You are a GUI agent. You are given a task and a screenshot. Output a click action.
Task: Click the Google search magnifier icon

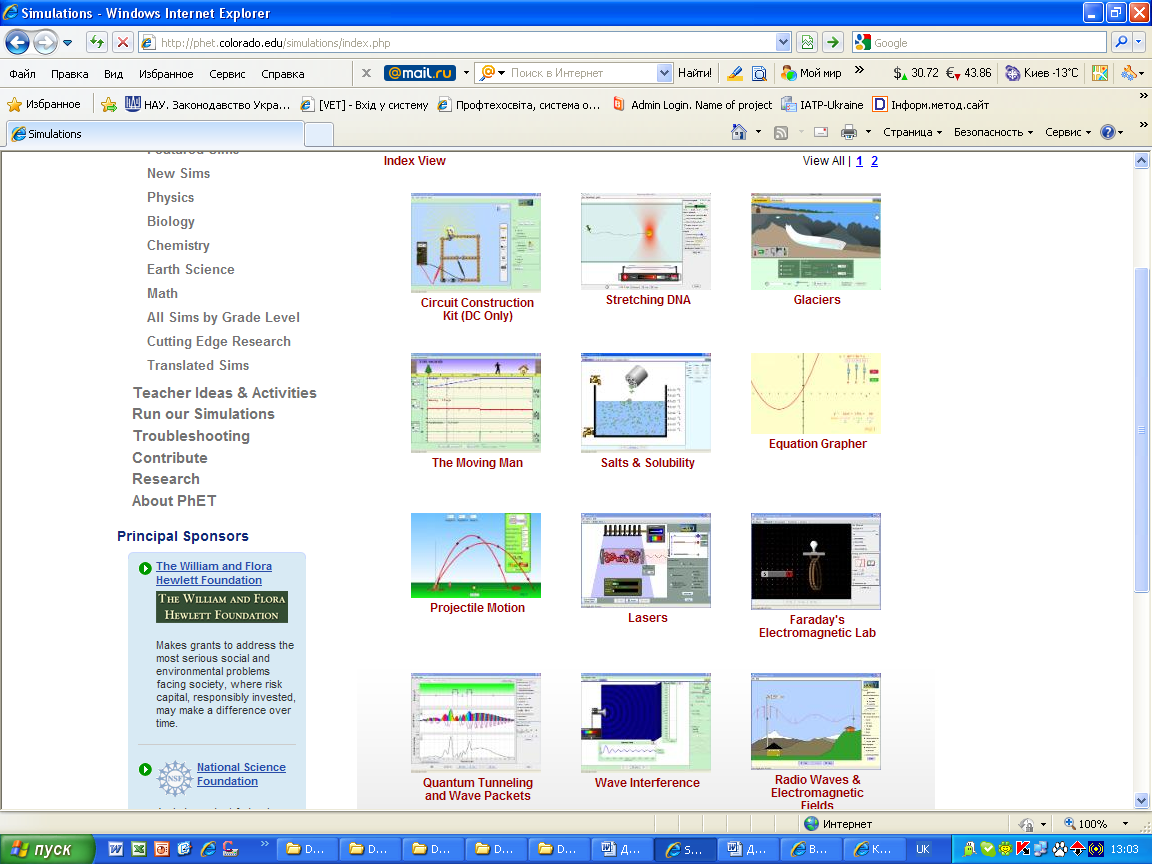point(1121,43)
